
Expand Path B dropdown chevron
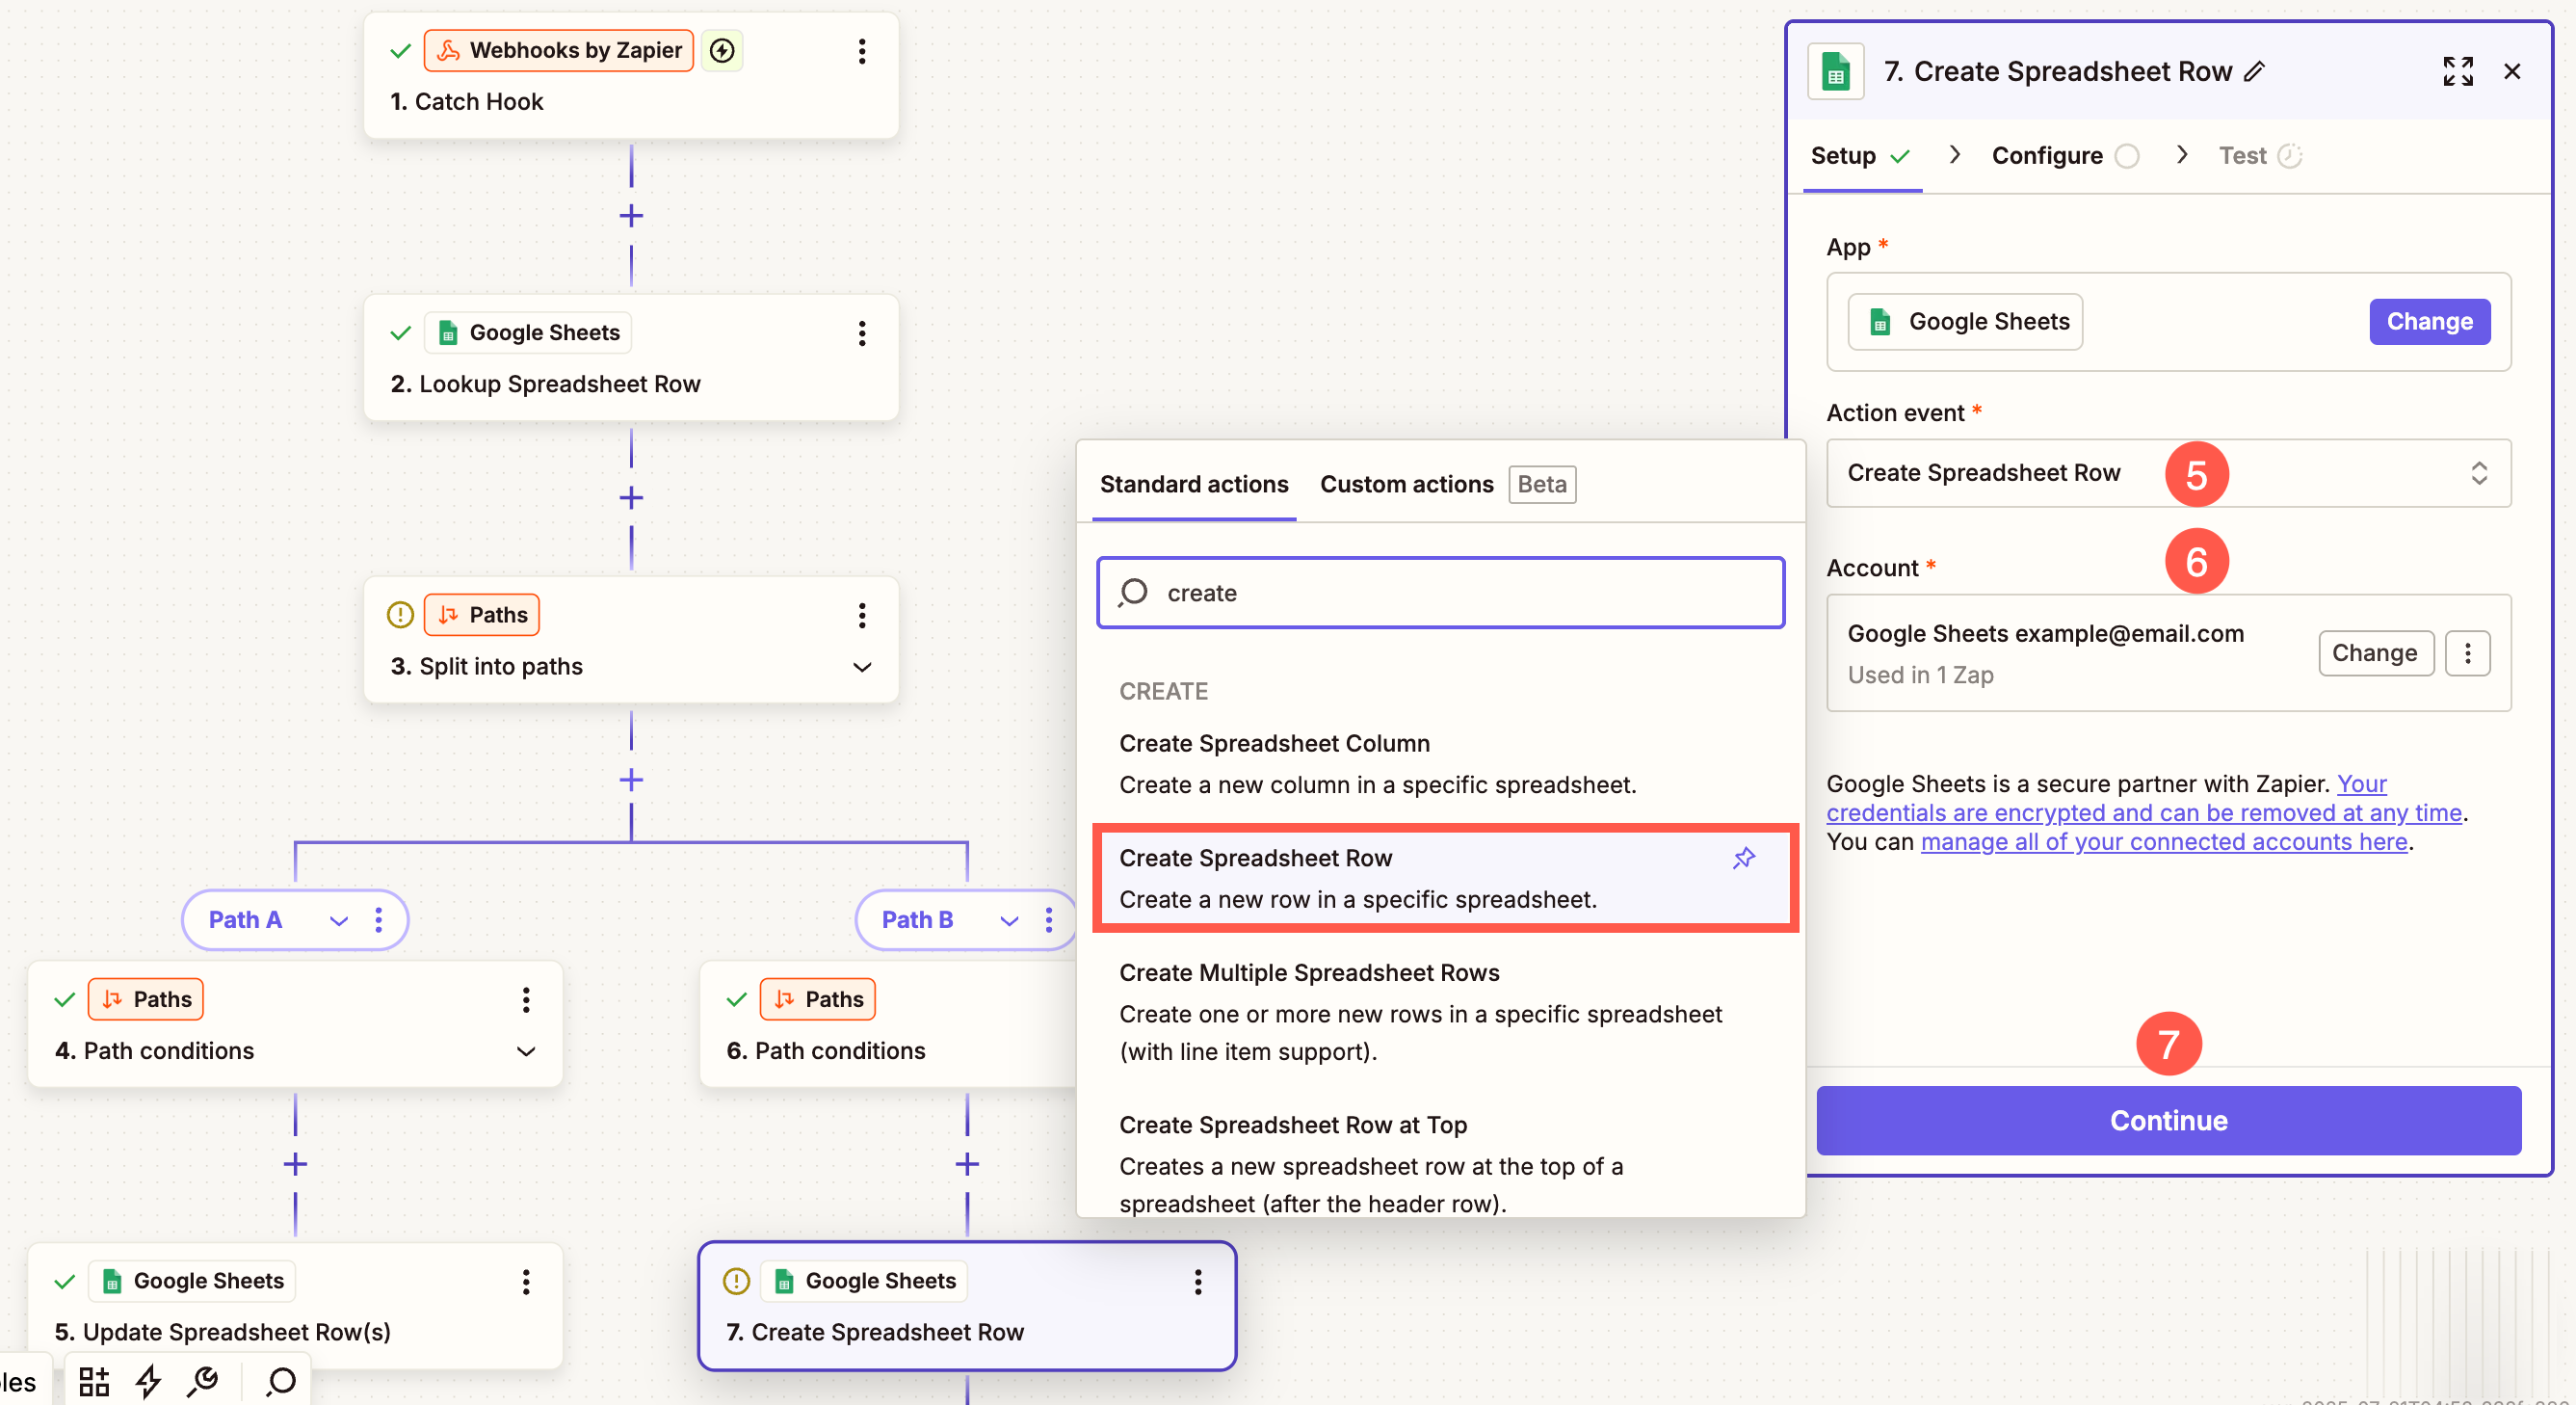tap(1009, 920)
